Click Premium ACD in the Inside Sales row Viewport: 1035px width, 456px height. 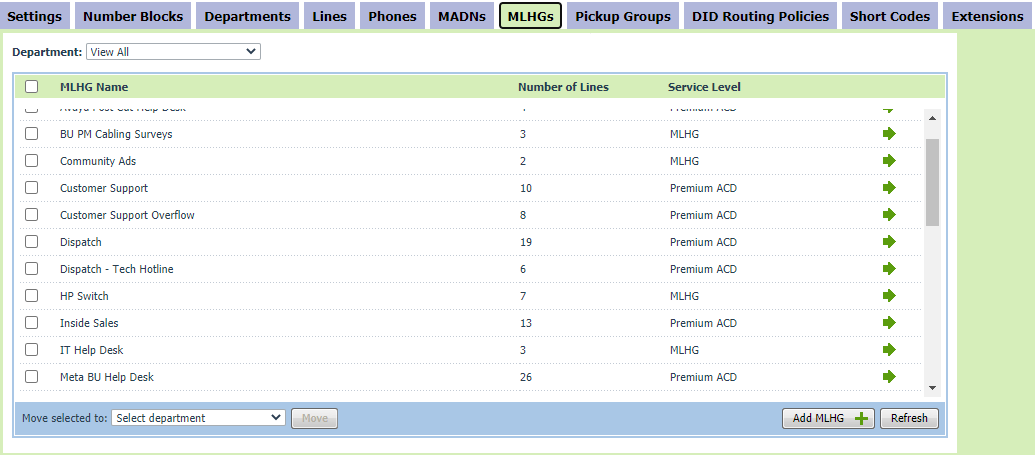coord(703,323)
